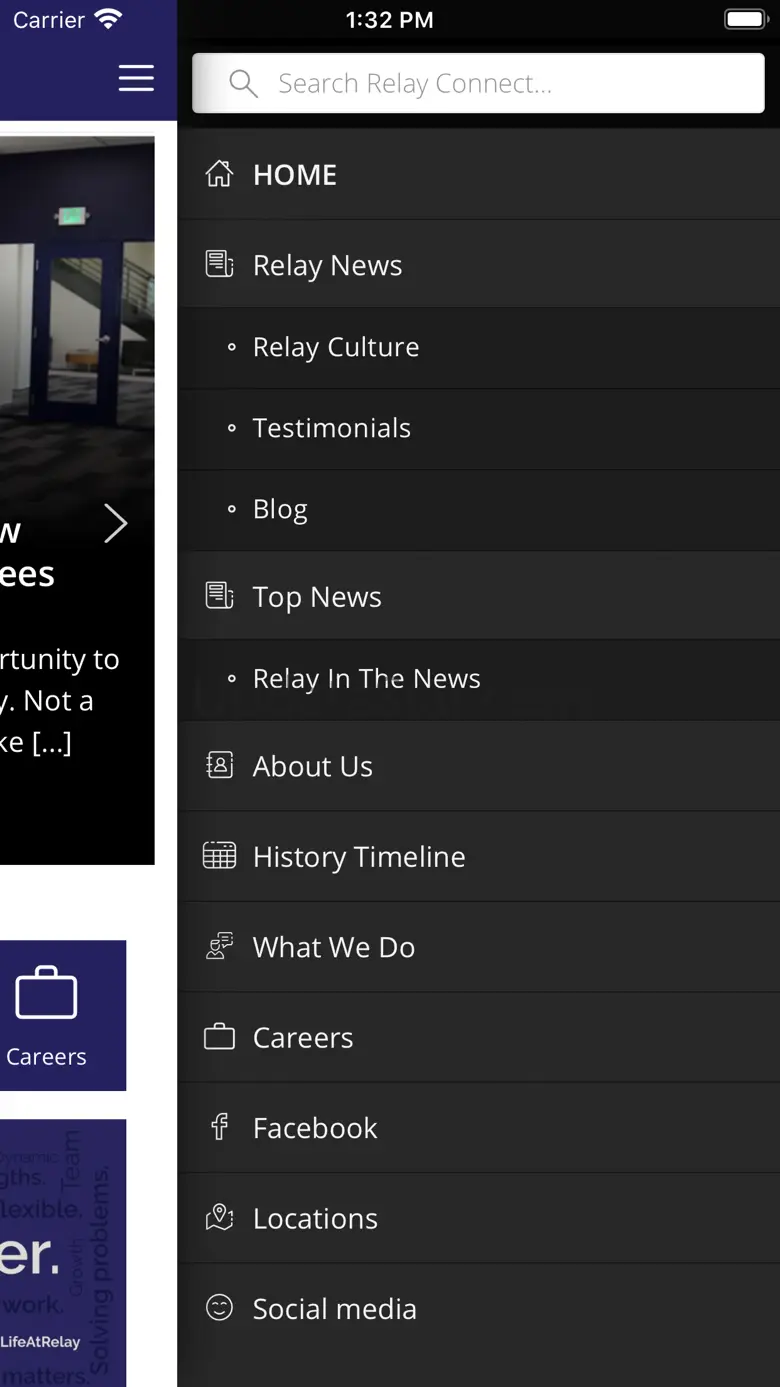
Task: Select the Relay Culture submenu item
Action: [479, 347]
